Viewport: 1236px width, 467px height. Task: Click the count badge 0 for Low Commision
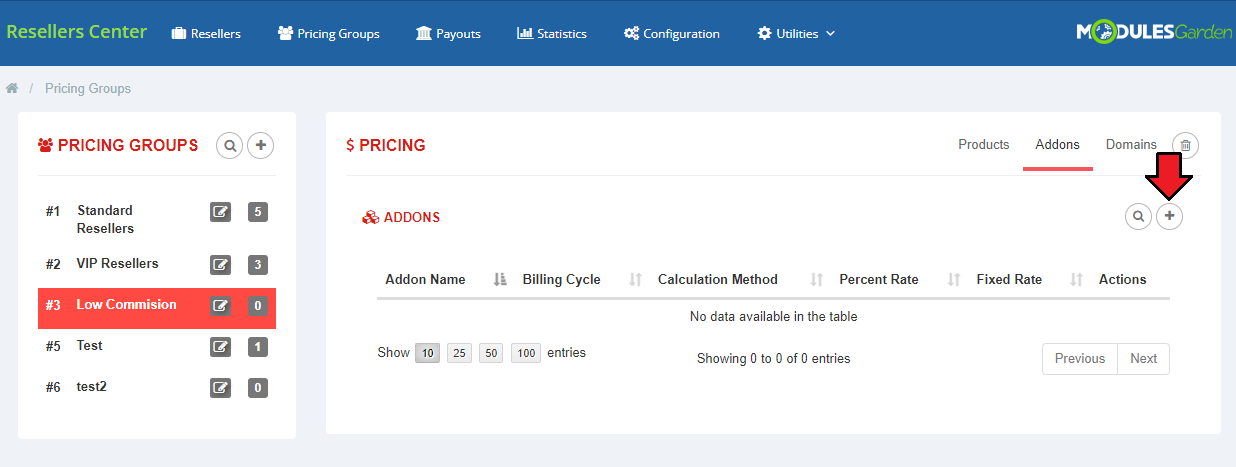pos(258,306)
